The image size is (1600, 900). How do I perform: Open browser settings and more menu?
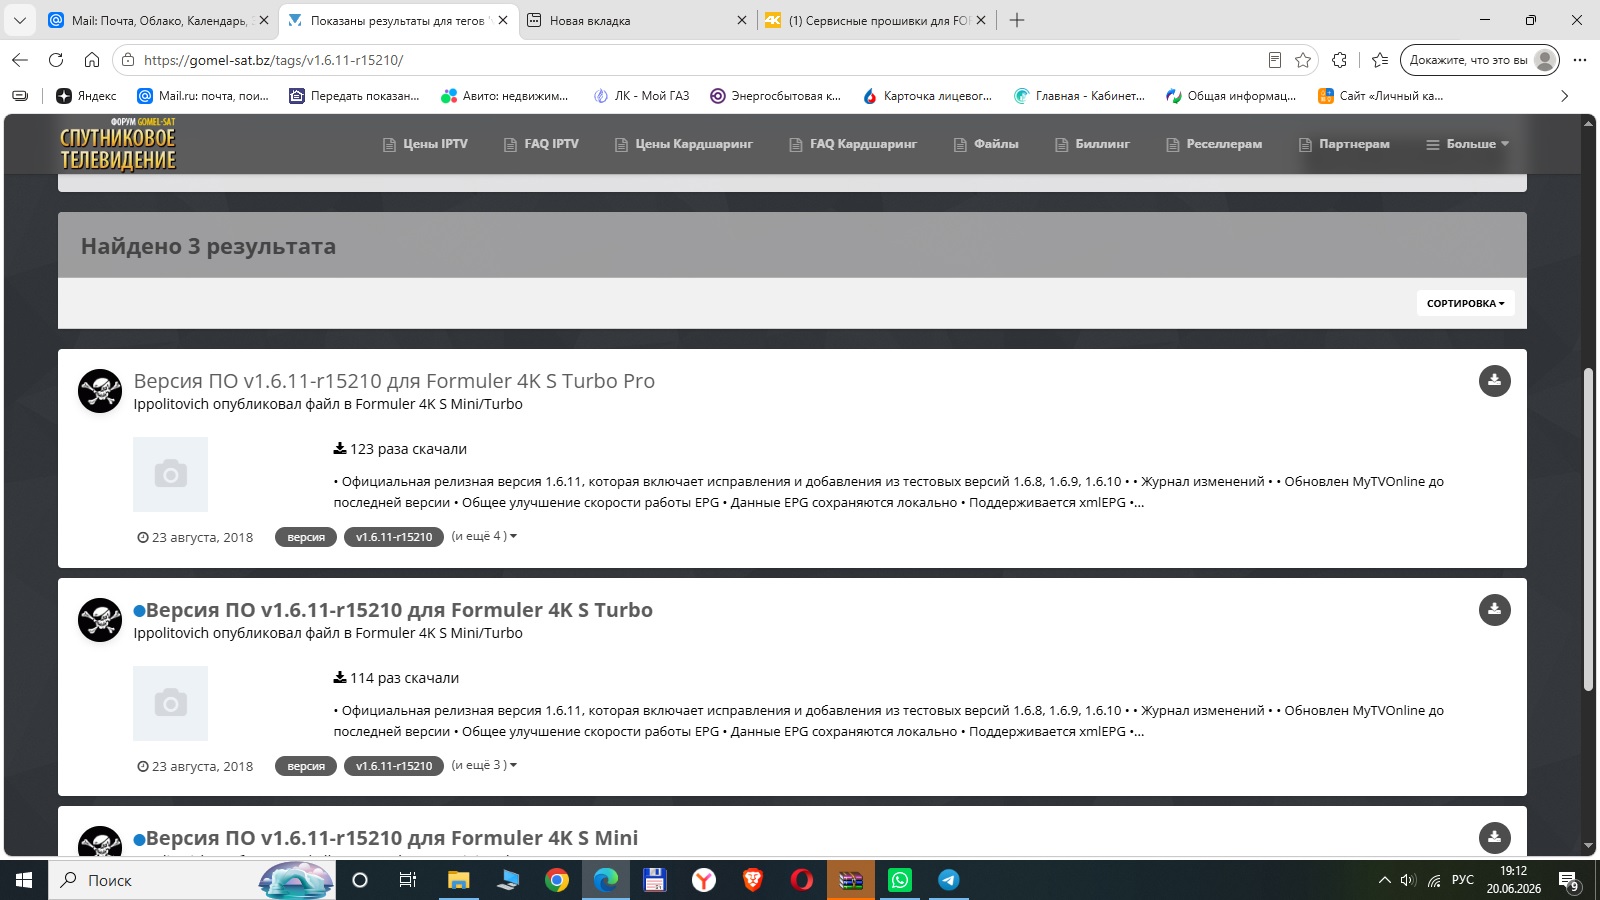(x=1580, y=60)
